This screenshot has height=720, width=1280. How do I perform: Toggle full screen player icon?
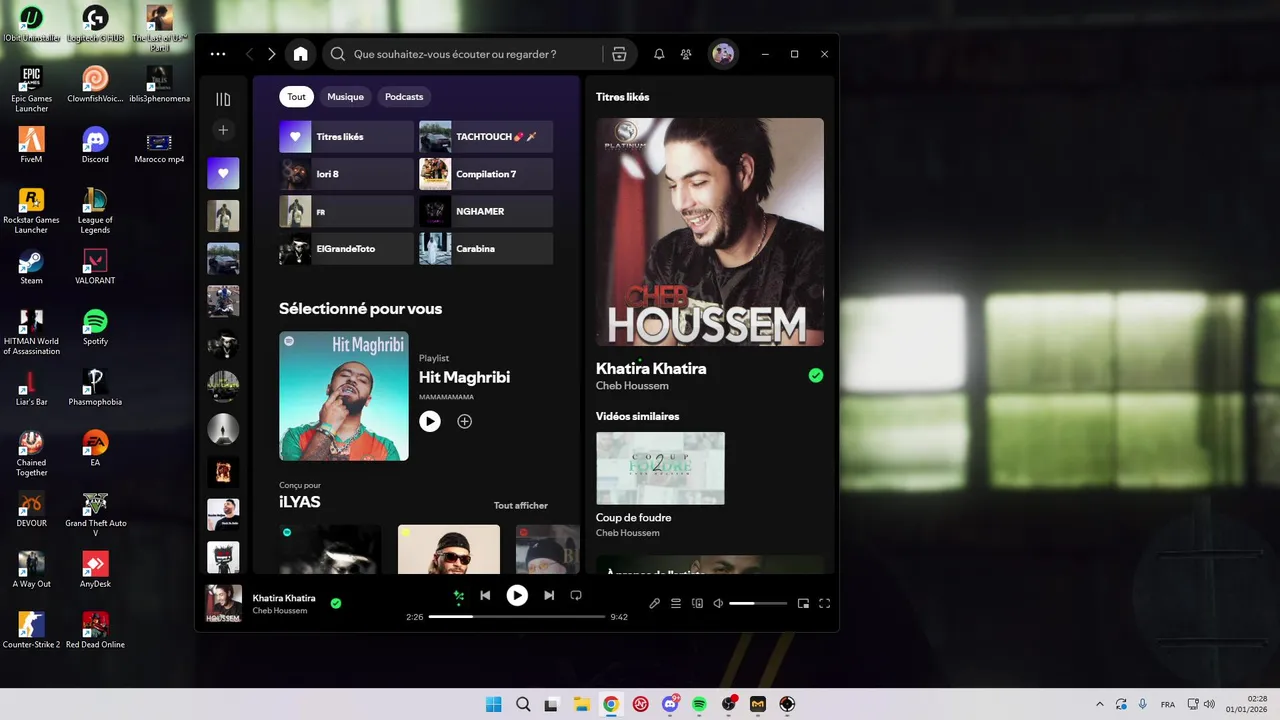click(x=825, y=603)
